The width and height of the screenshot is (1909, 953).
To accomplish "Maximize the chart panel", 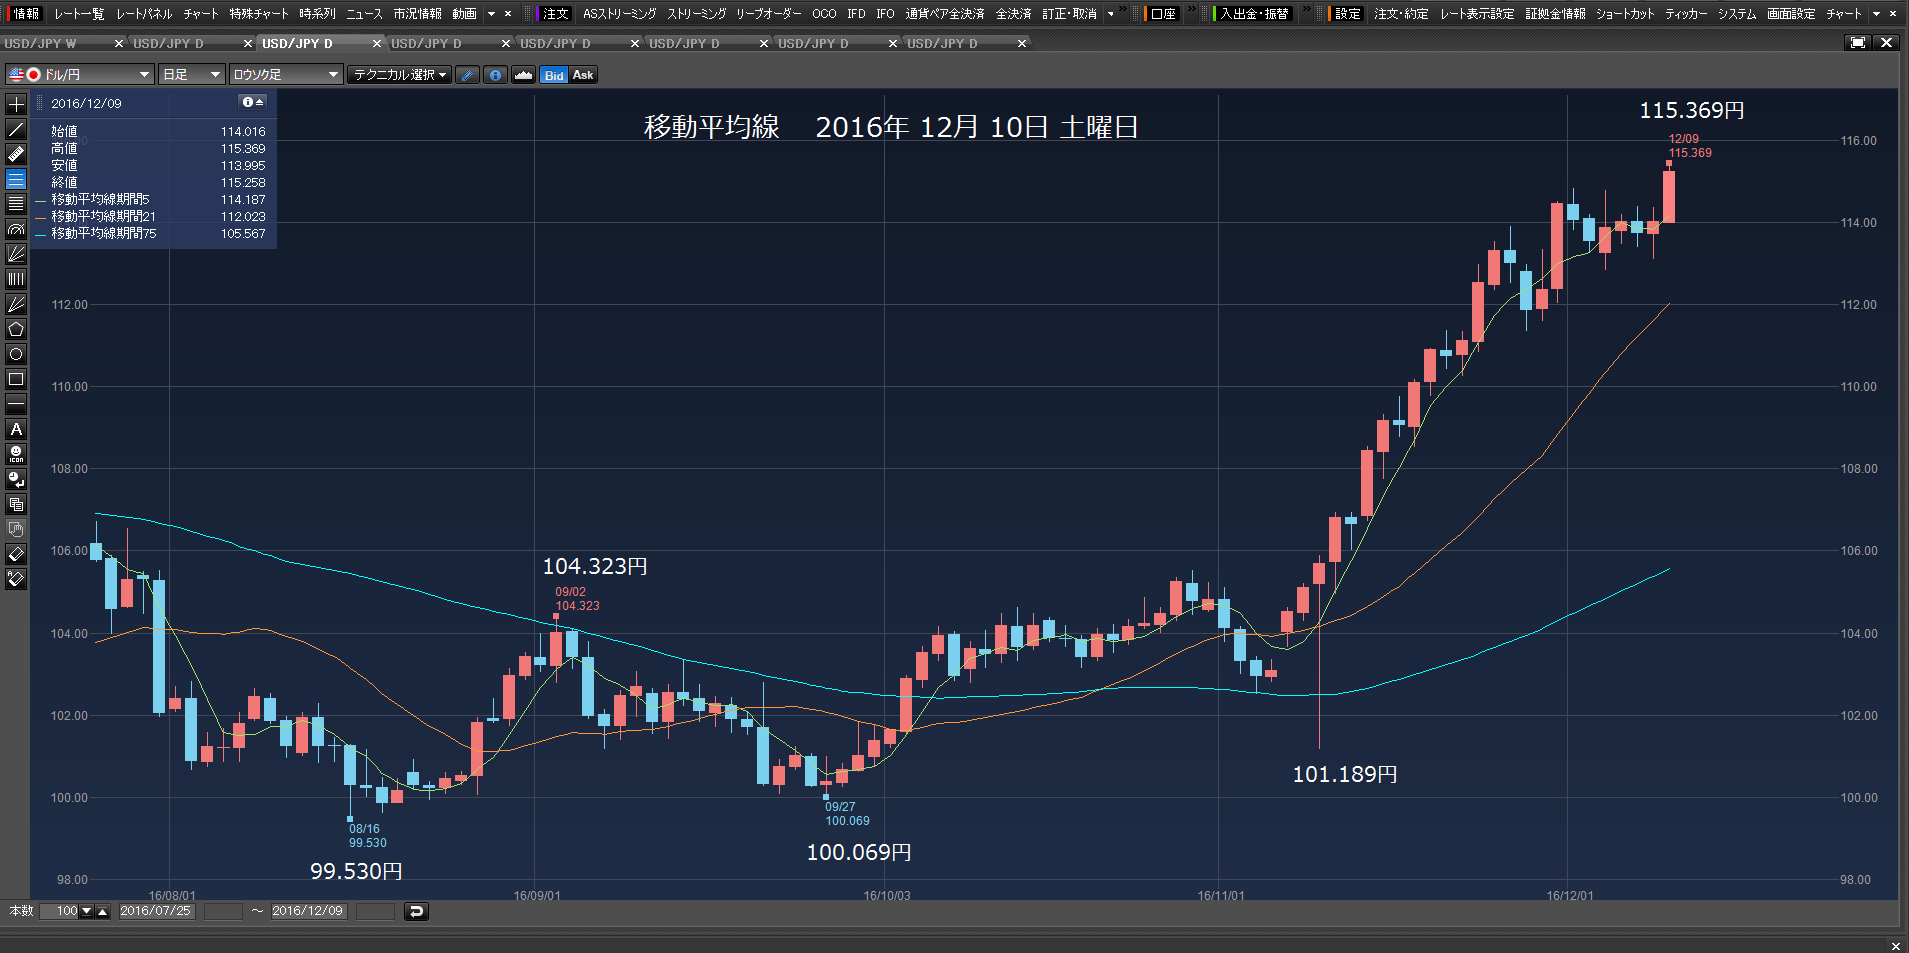I will (x=1858, y=43).
